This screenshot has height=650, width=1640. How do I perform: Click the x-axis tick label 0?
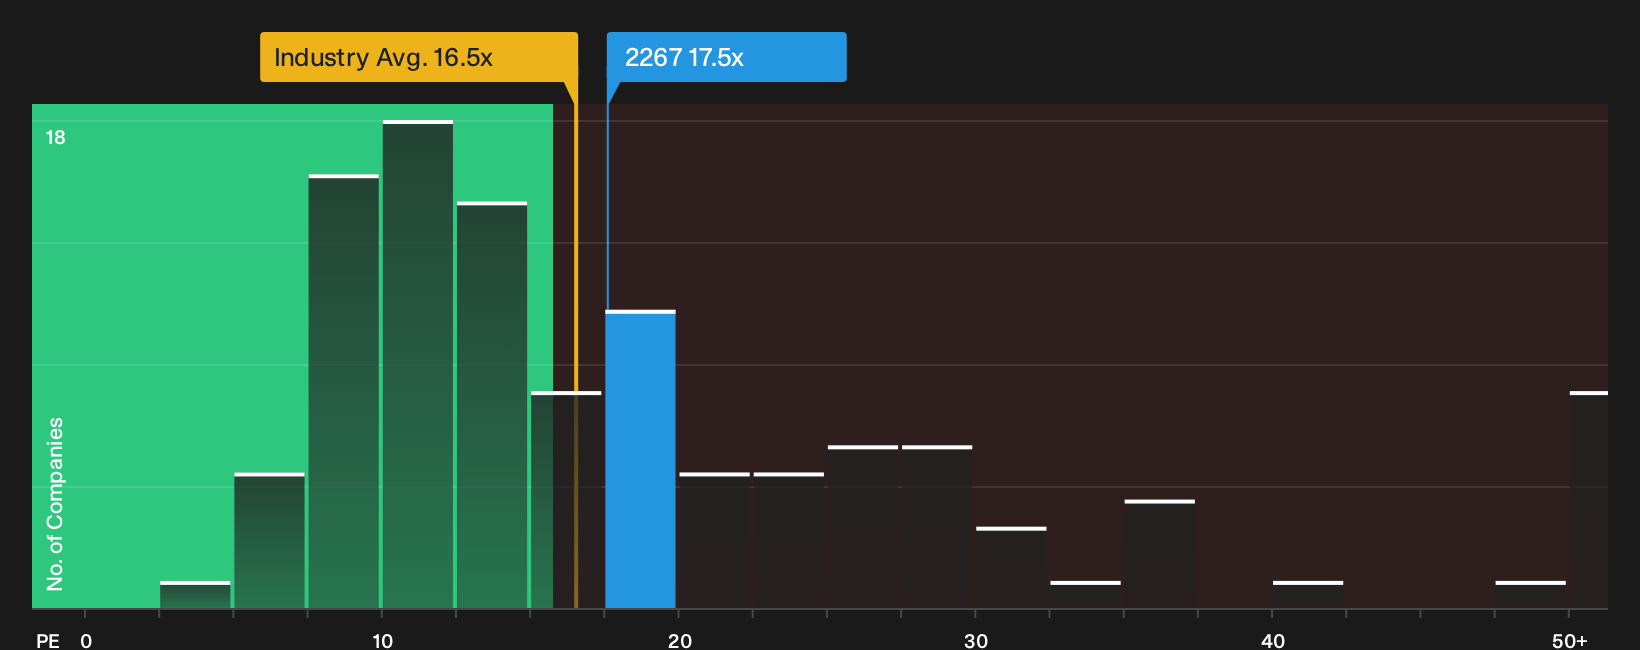(x=86, y=641)
